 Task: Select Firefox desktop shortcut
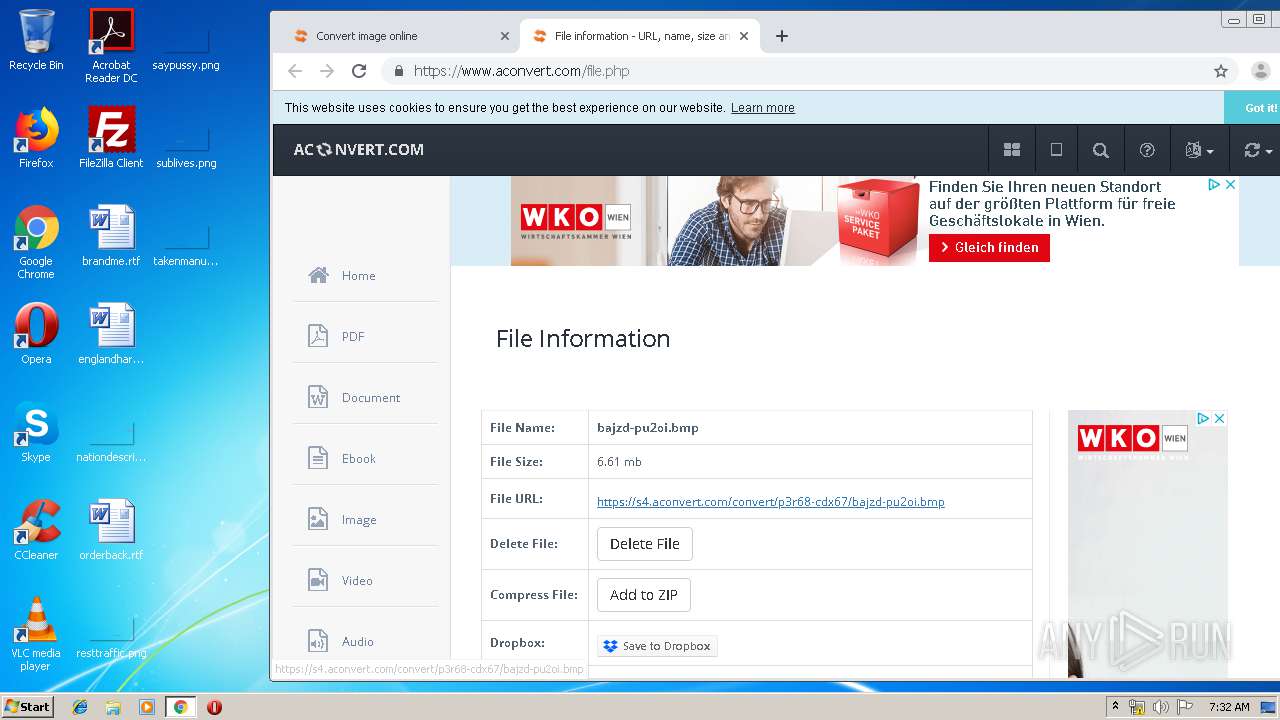click(x=36, y=138)
